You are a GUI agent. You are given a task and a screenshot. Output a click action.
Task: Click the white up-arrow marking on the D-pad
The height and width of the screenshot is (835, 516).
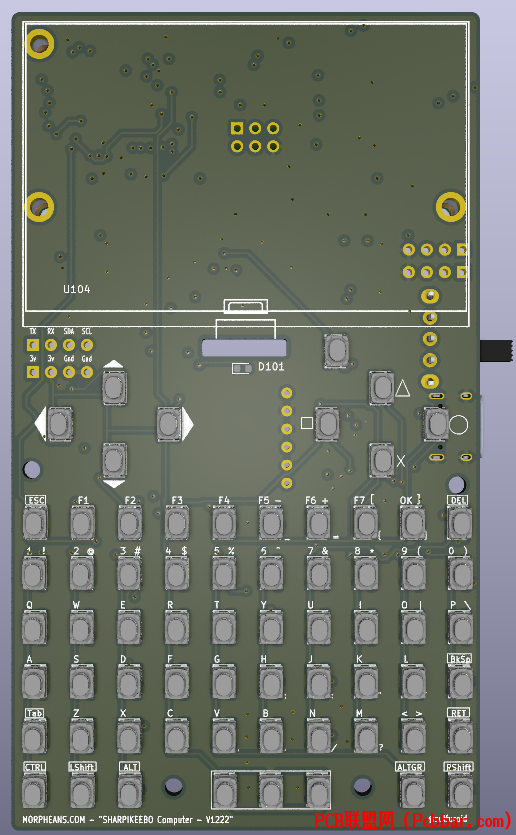113,364
